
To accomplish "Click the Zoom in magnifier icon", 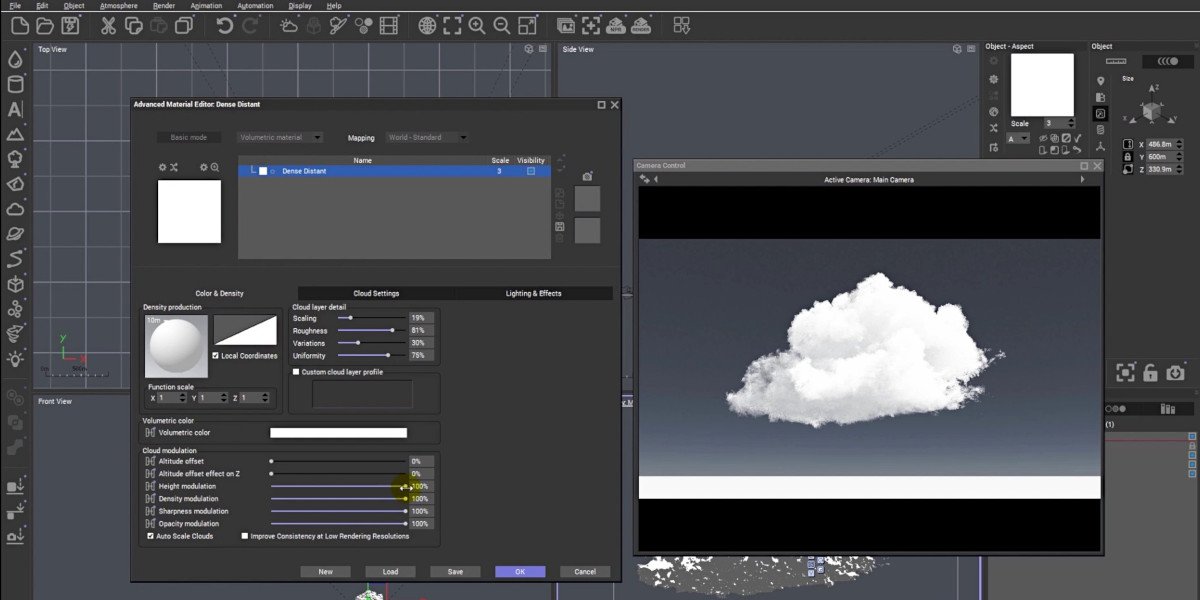I will [x=477, y=25].
